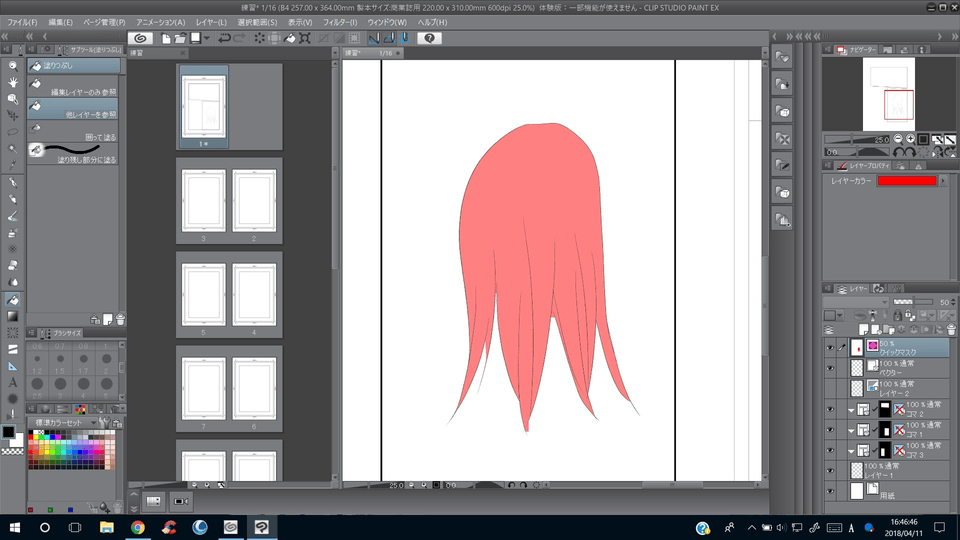960x540 pixels.
Task: Open help question mark button
Action: (429, 38)
